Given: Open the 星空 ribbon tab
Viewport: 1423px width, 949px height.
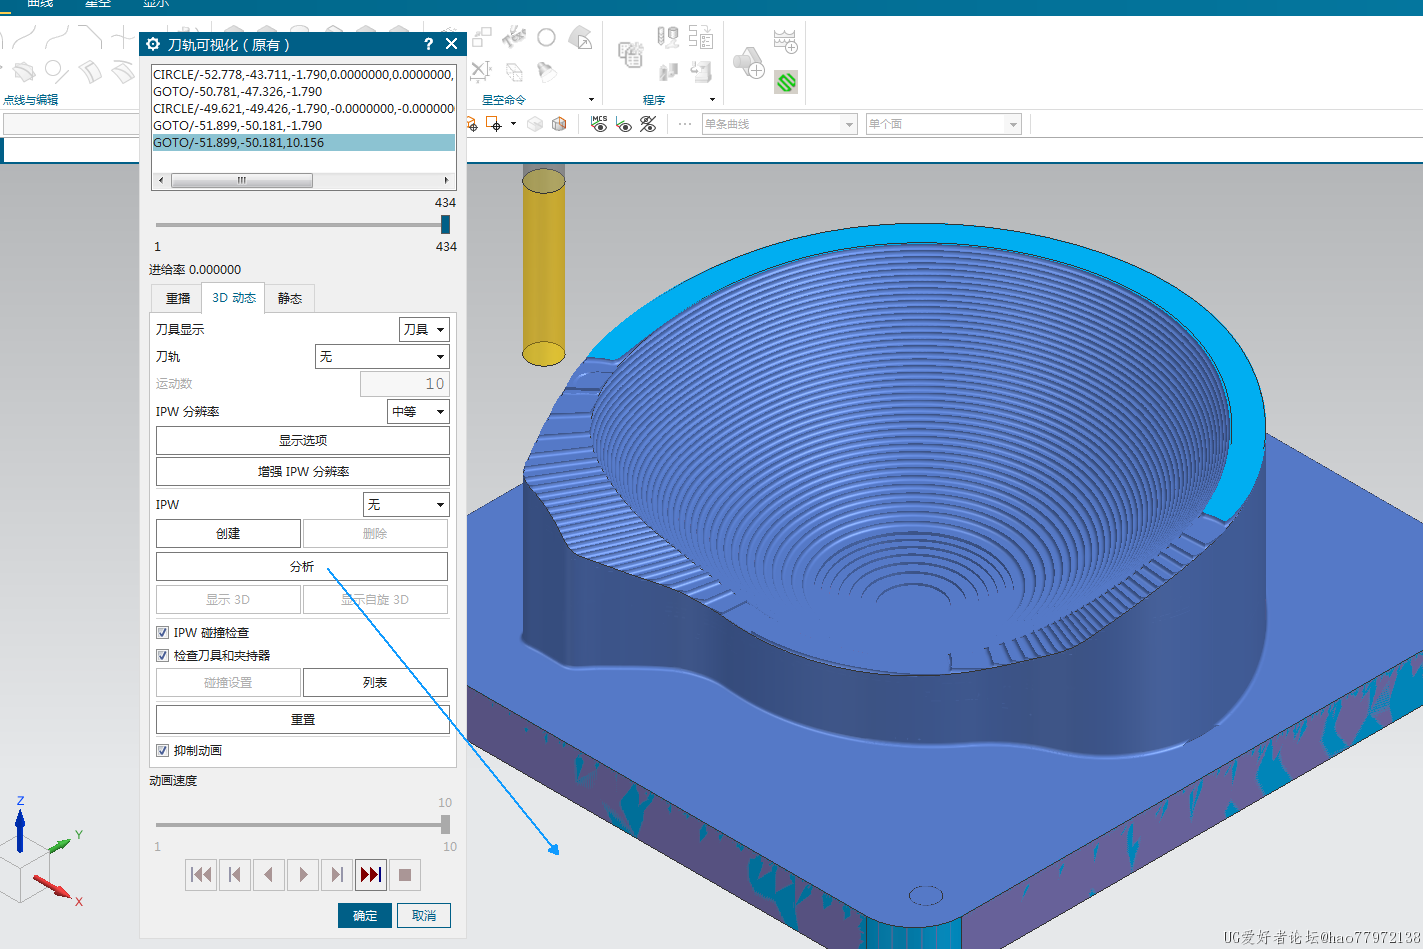Looking at the screenshot, I should (98, 4).
